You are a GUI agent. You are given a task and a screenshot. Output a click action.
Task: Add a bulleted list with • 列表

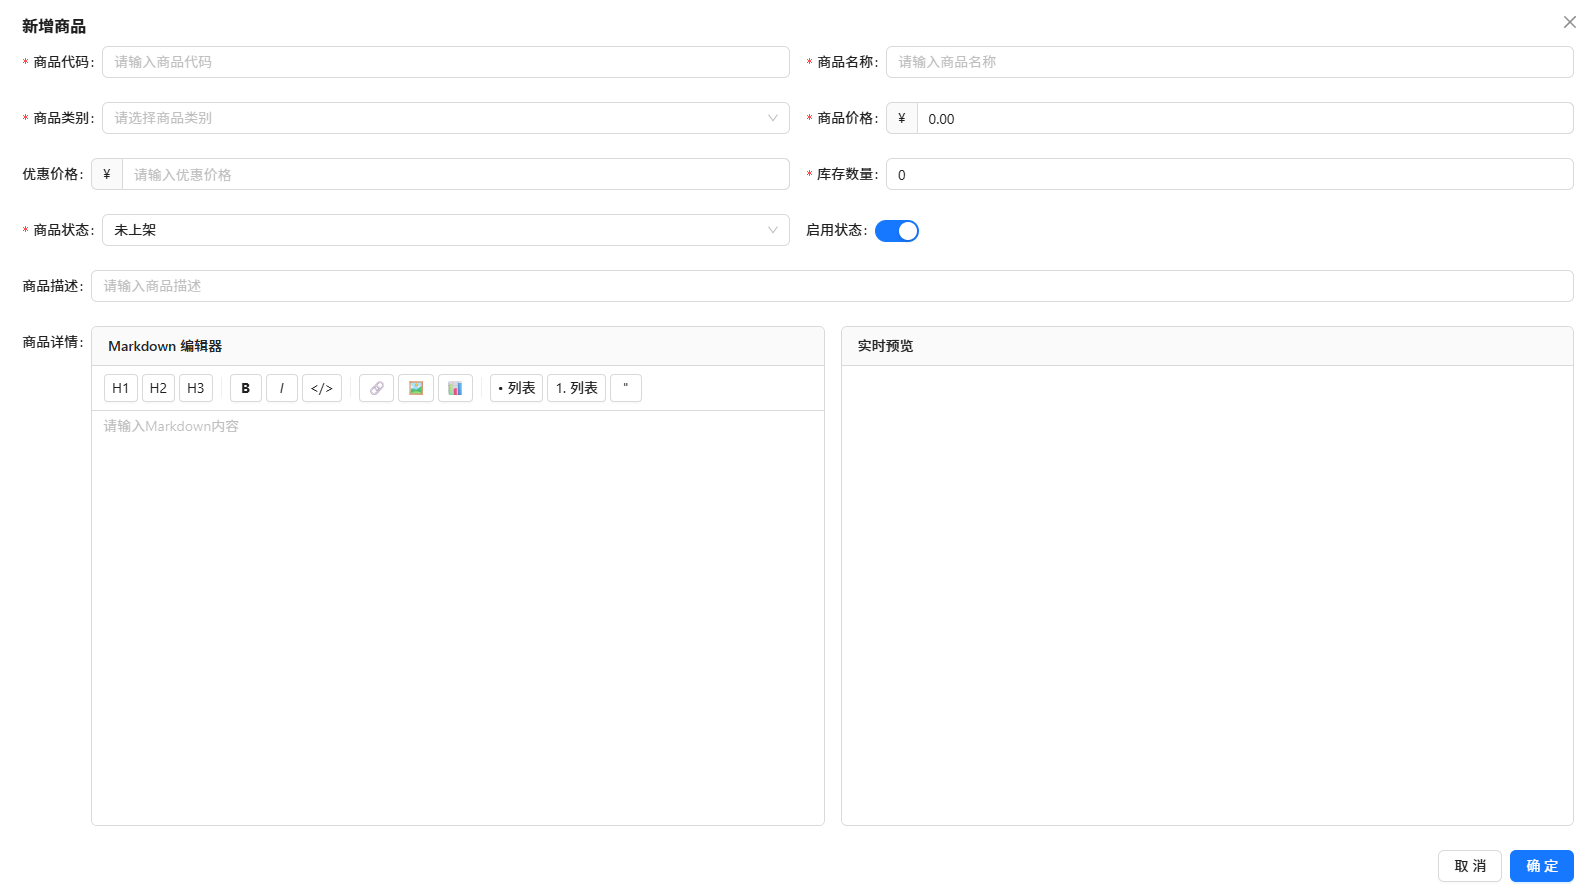(516, 388)
